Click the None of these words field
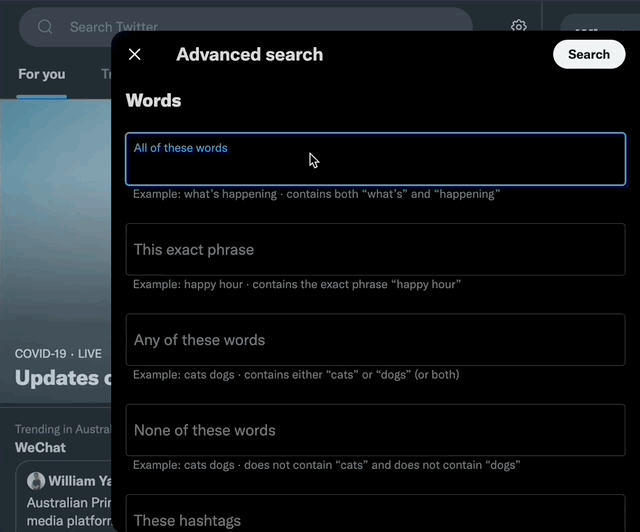 tap(375, 430)
